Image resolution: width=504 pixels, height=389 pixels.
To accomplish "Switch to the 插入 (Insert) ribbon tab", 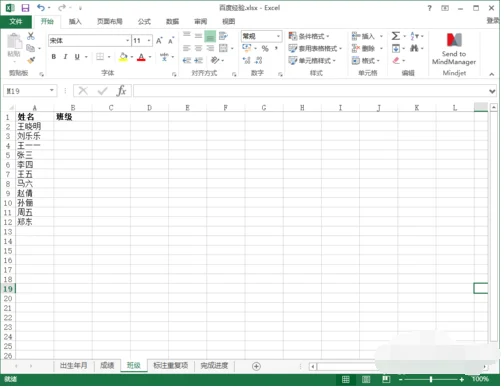I will [x=75, y=22].
